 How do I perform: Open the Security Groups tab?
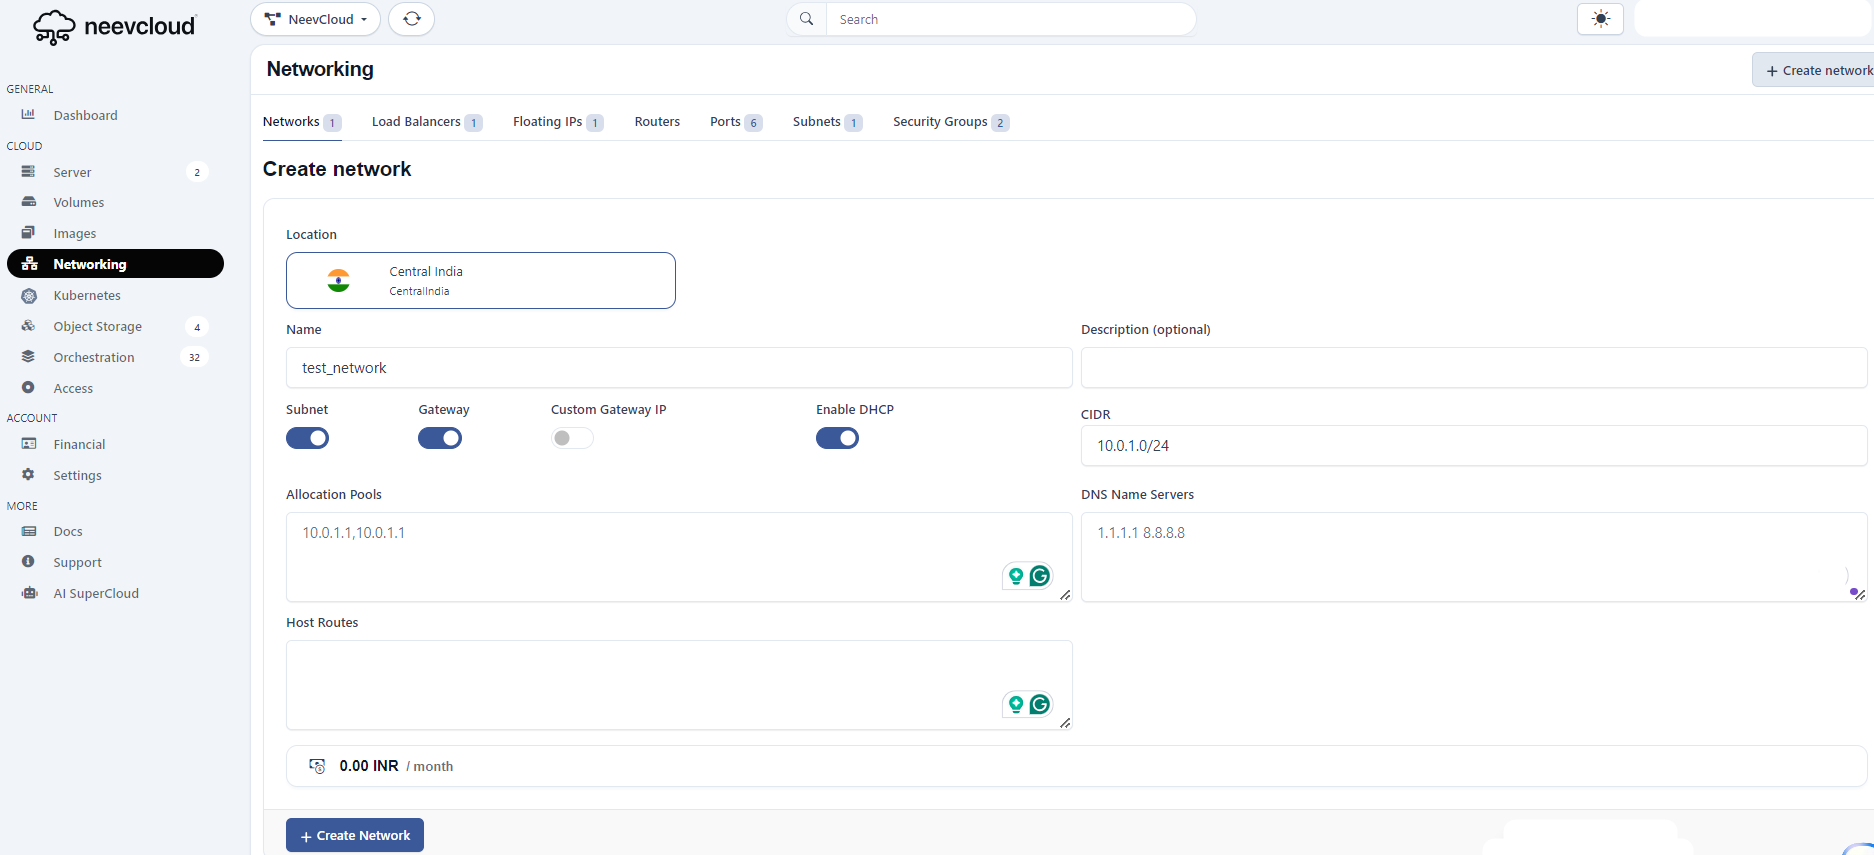[940, 122]
